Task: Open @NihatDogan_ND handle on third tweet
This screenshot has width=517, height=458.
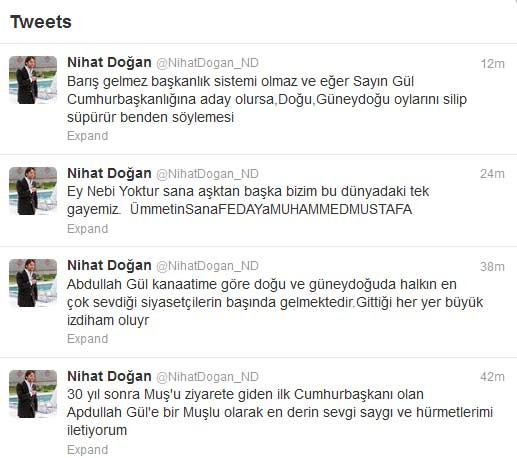Action: [207, 266]
